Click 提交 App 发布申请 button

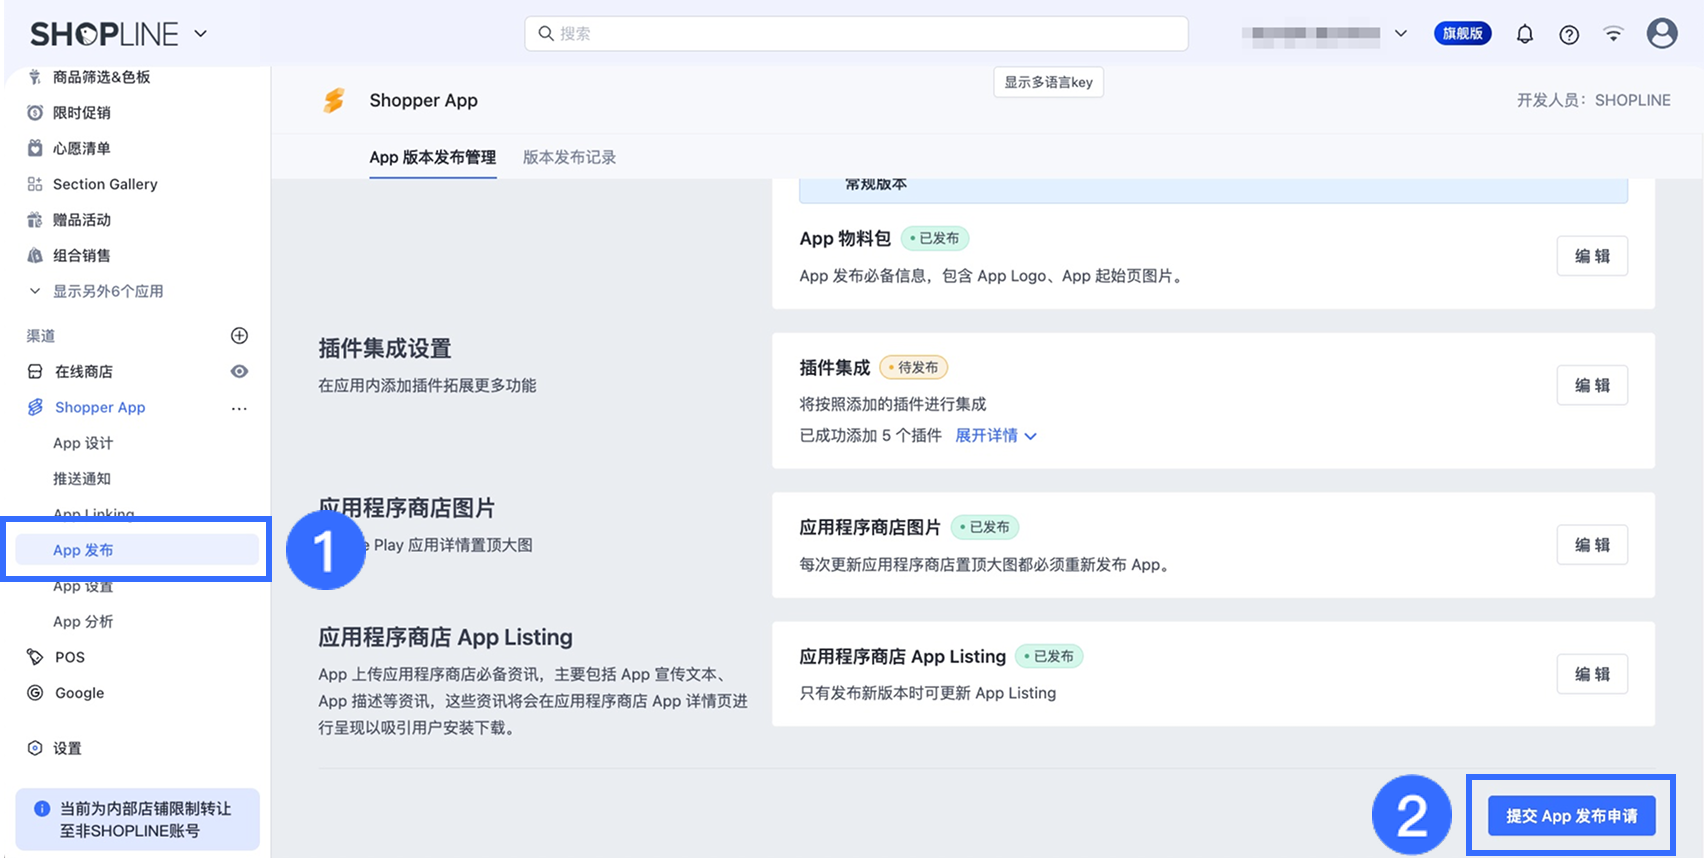click(1571, 816)
